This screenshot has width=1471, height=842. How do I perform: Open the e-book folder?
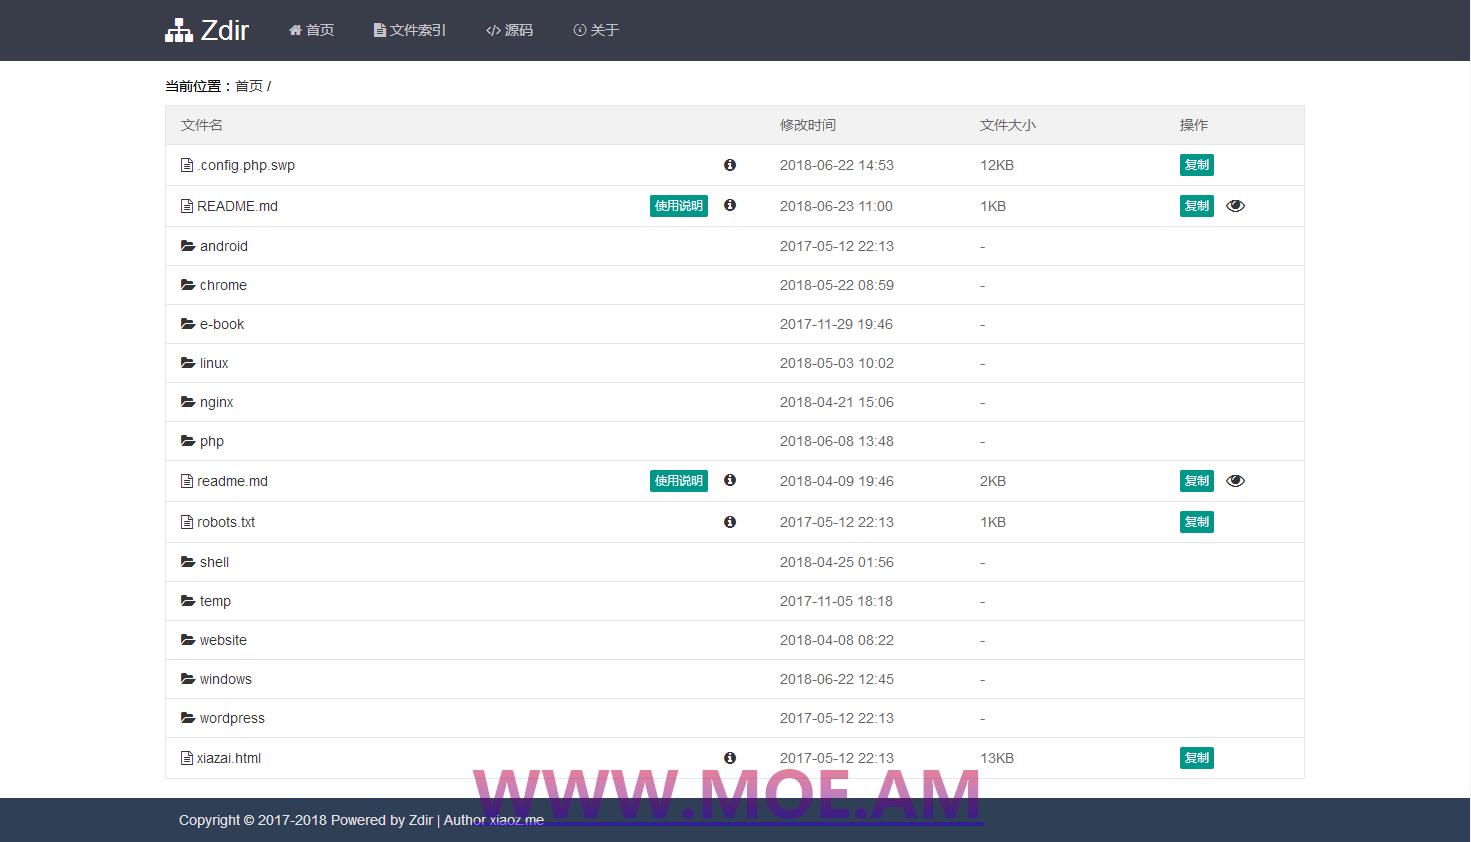(222, 324)
